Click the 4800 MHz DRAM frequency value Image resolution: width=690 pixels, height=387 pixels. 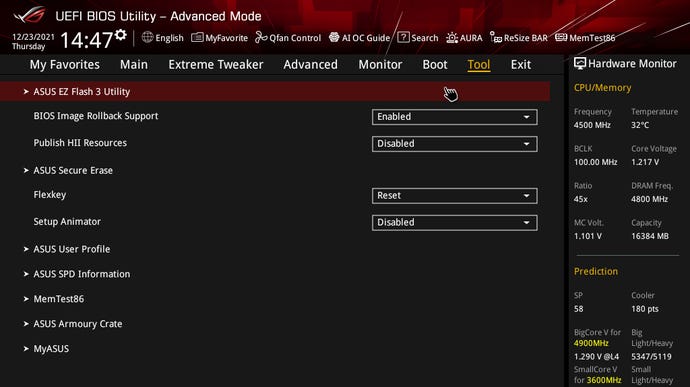650,199
